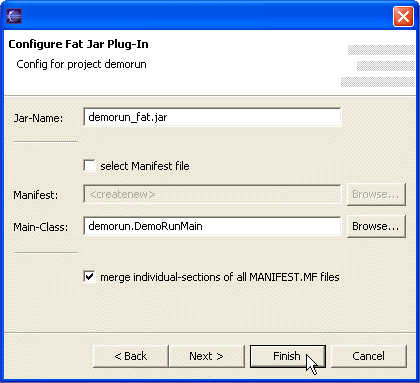The width and height of the screenshot is (420, 383).
Task: Click the greyed-out Browse button for Manifest
Action: (x=376, y=194)
